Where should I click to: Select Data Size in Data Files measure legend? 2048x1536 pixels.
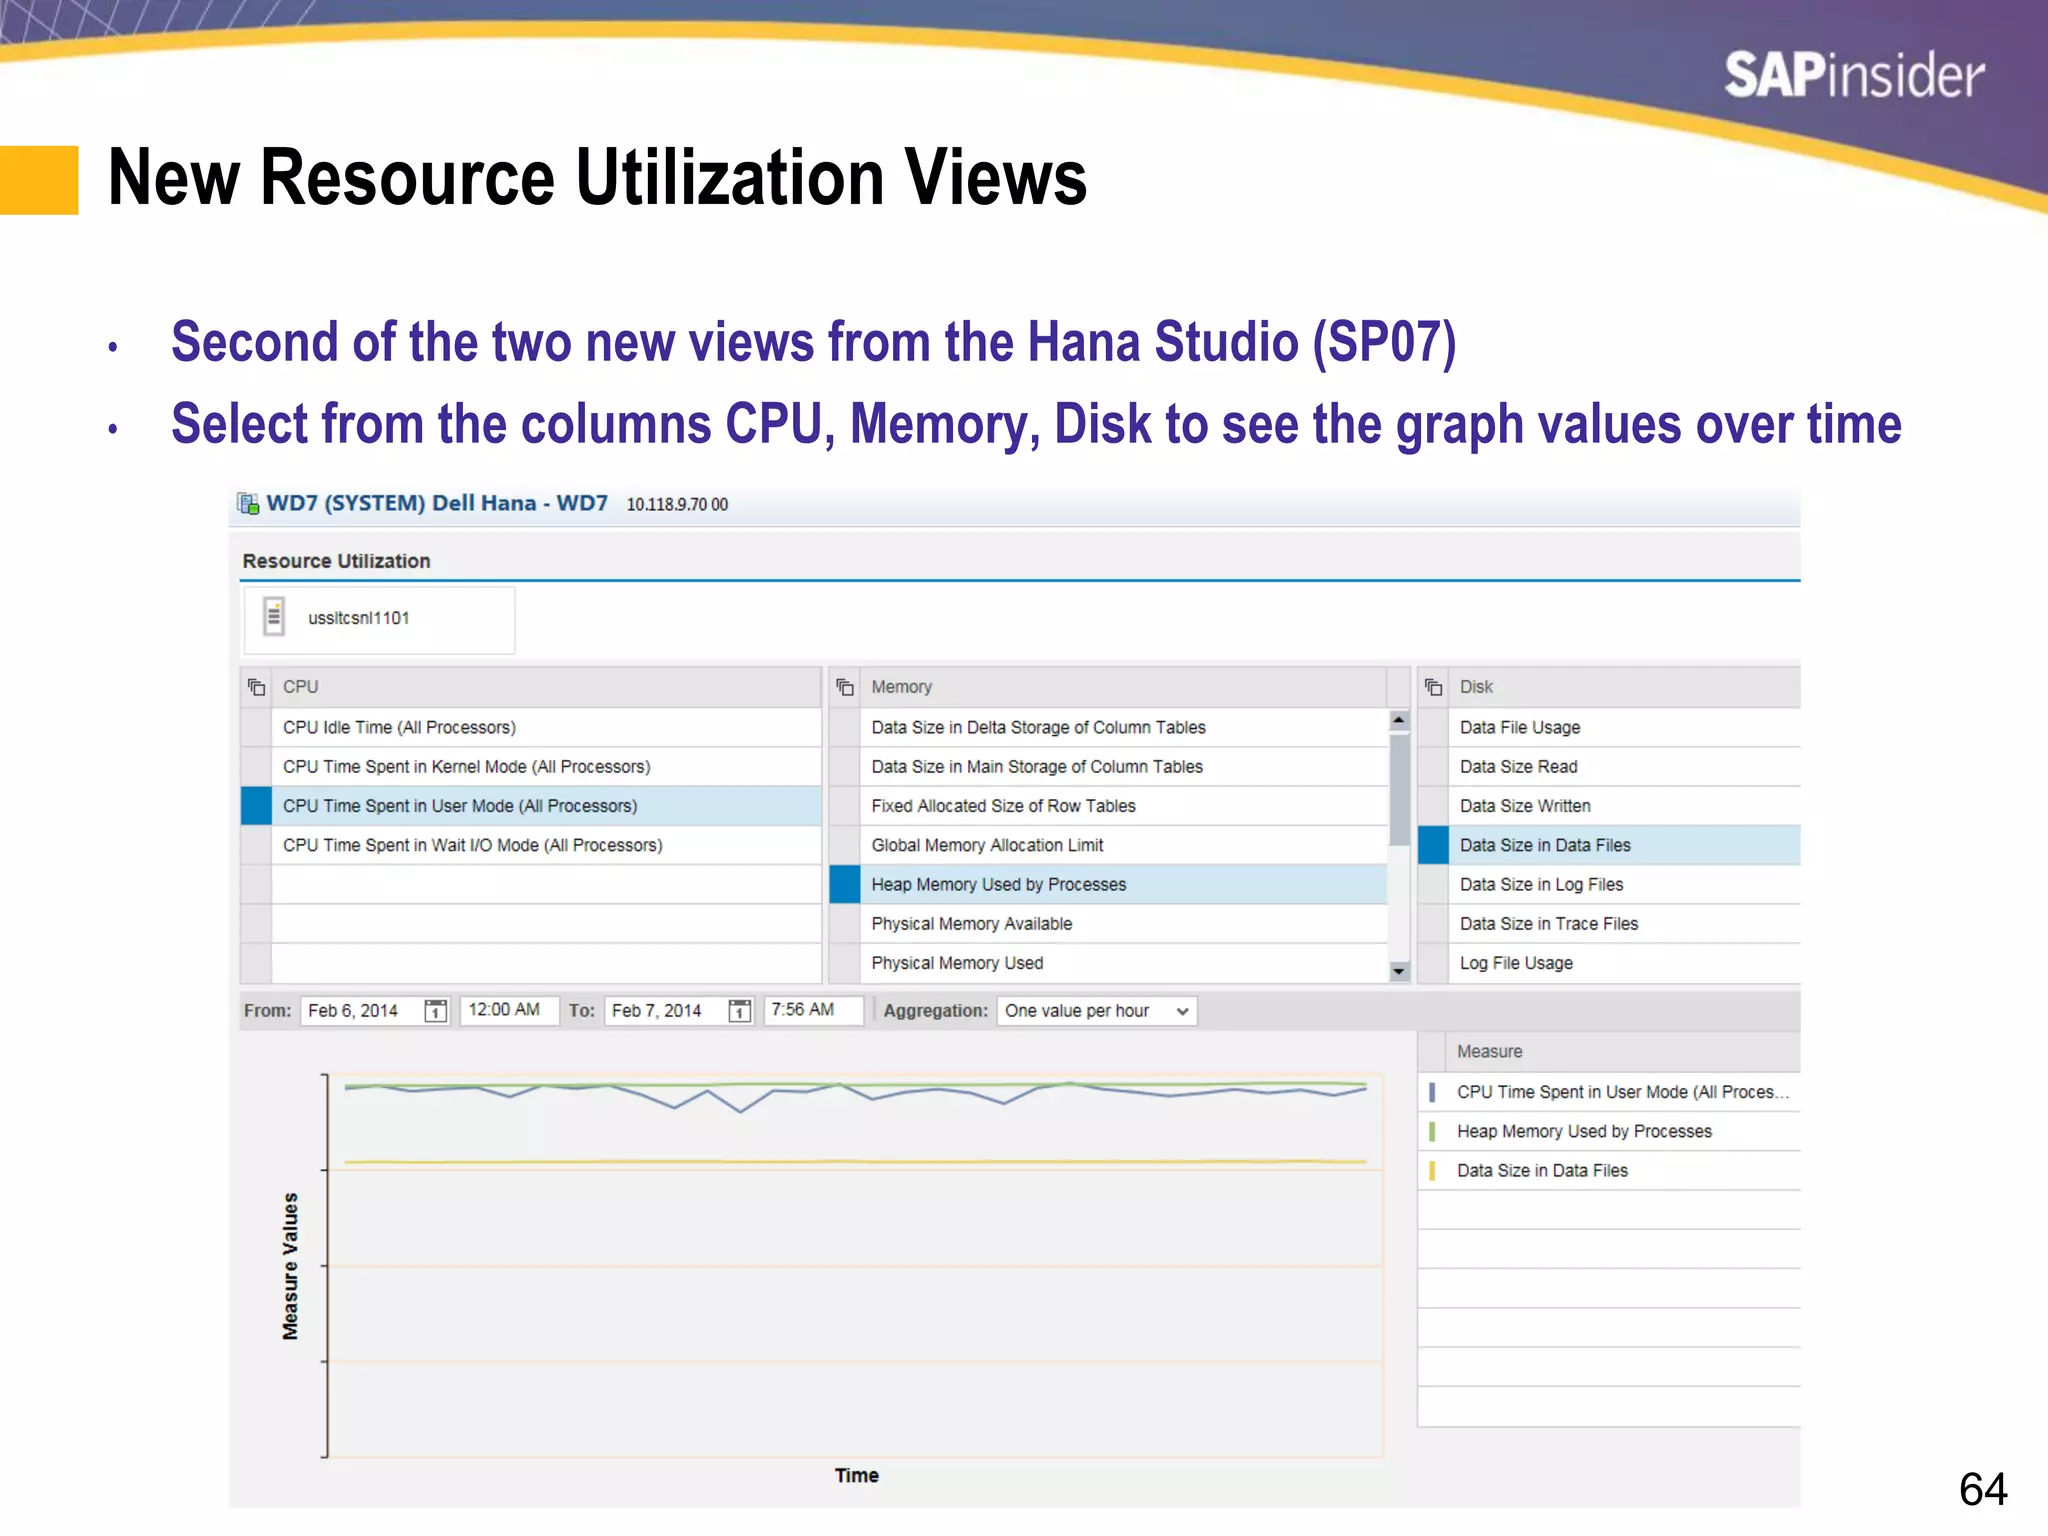1624,1170
